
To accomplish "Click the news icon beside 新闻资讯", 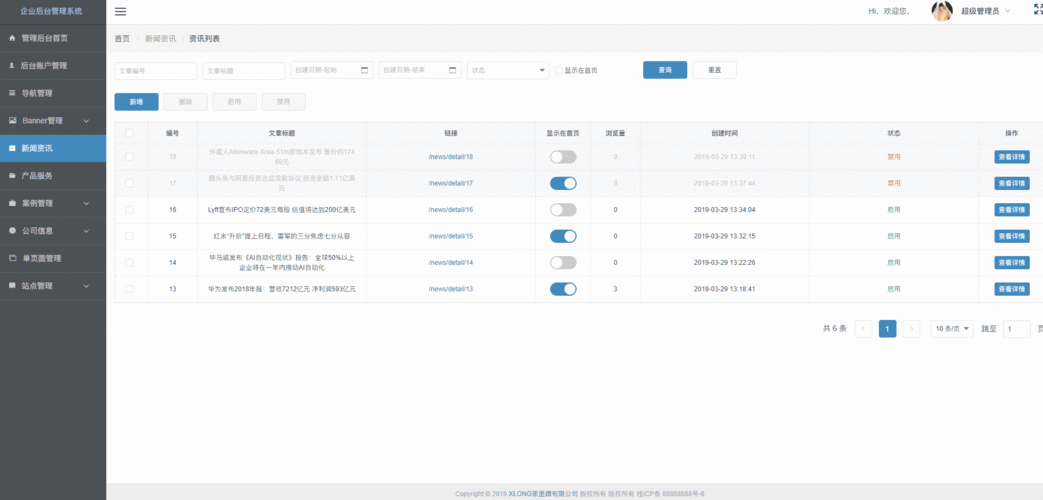I will click(x=12, y=148).
